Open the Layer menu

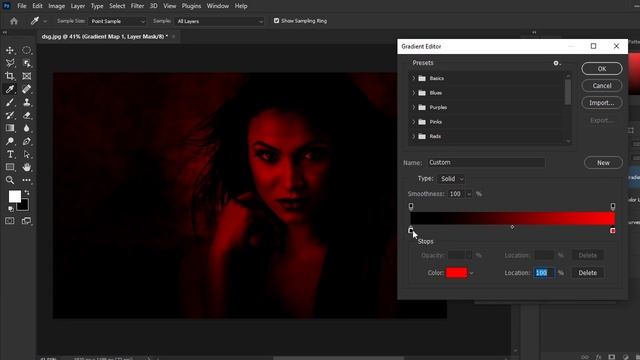click(78, 6)
